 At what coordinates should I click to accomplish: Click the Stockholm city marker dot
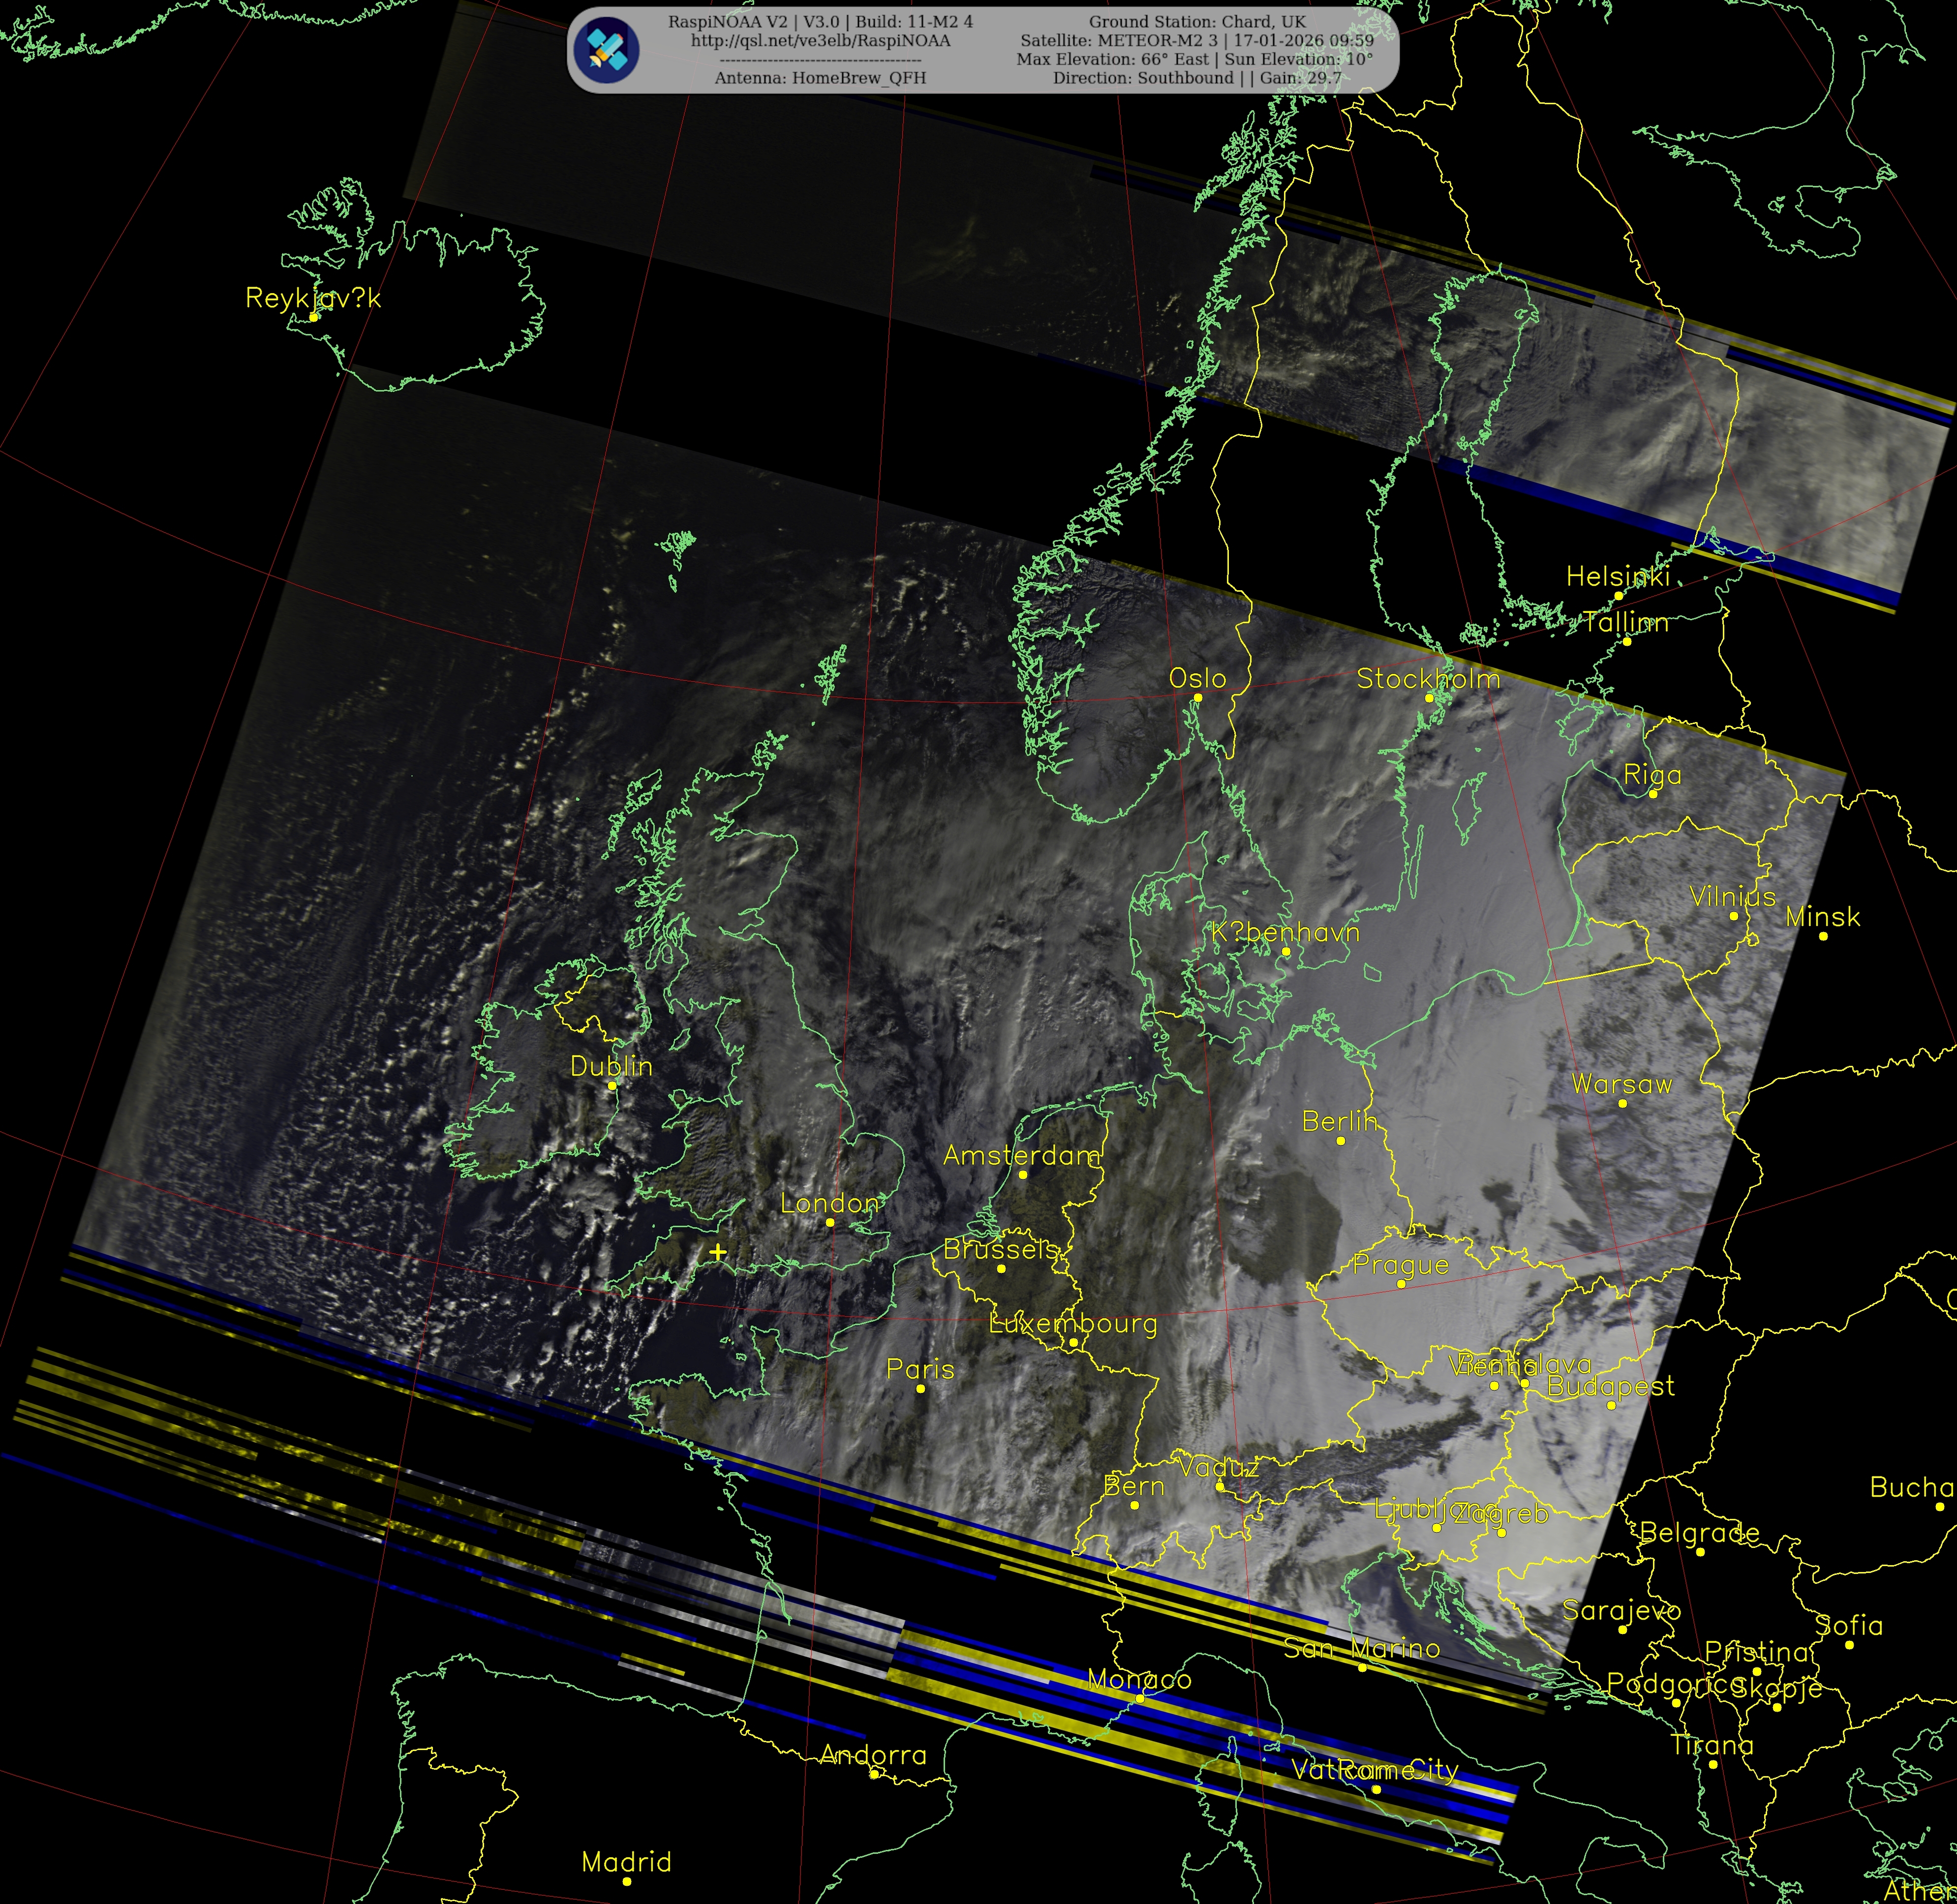point(1428,698)
